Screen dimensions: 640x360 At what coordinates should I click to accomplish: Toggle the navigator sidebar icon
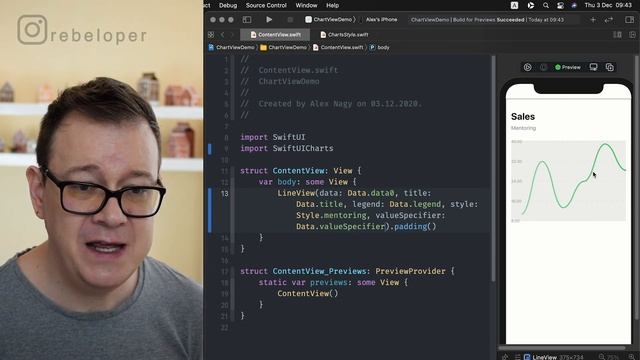click(x=247, y=20)
